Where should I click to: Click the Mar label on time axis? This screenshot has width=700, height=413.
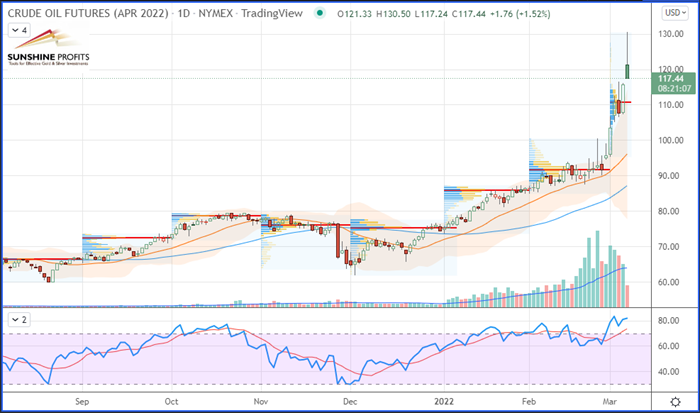[x=610, y=401]
